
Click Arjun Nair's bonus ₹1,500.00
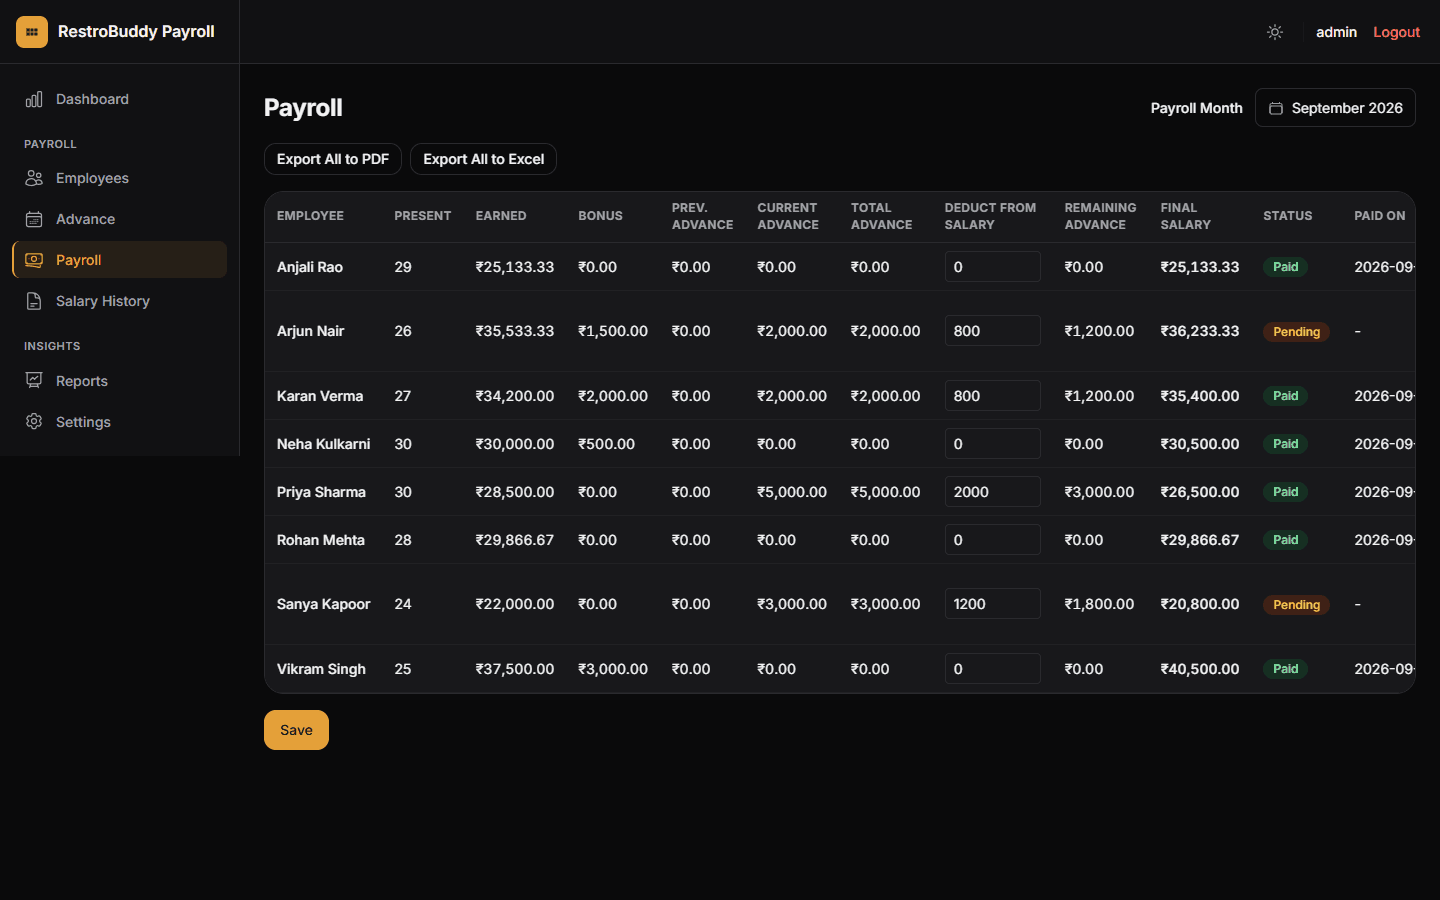pyautogui.click(x=613, y=331)
